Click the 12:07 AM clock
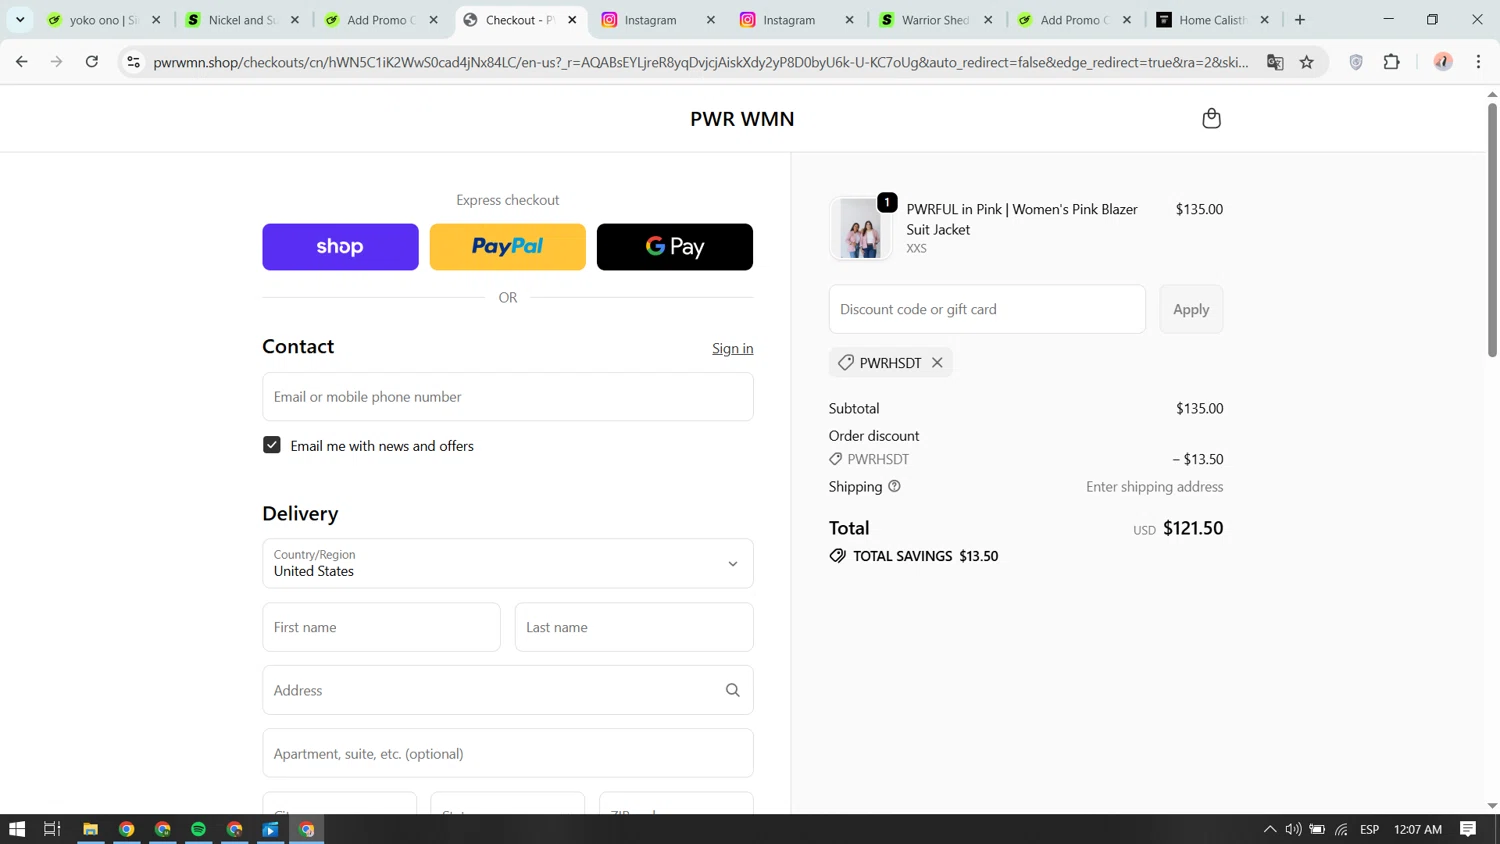 tap(1418, 829)
